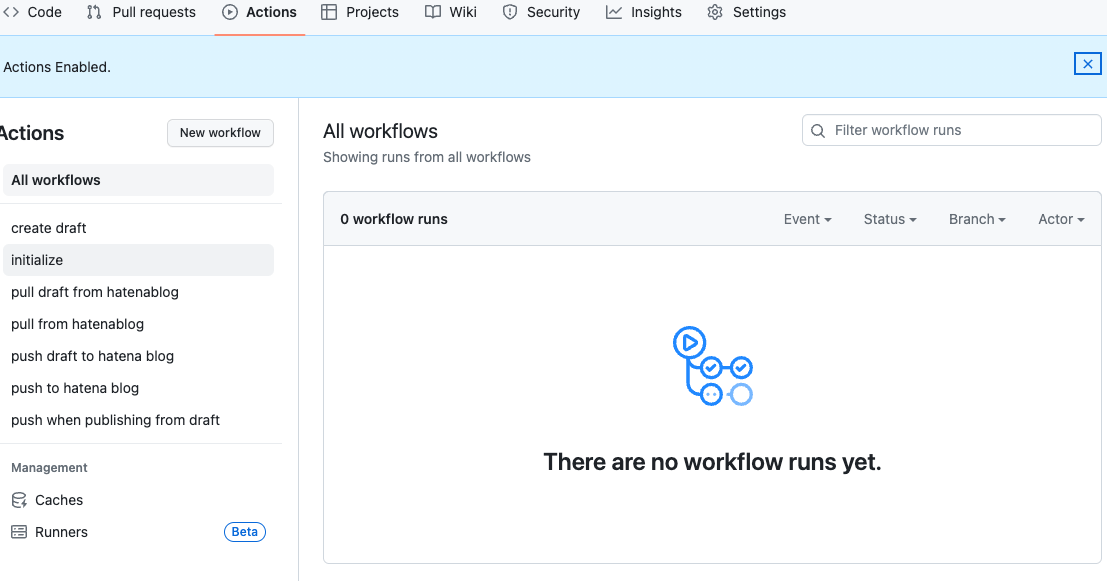Open the repository Settings tab
This screenshot has width=1107, height=581.
point(746,12)
